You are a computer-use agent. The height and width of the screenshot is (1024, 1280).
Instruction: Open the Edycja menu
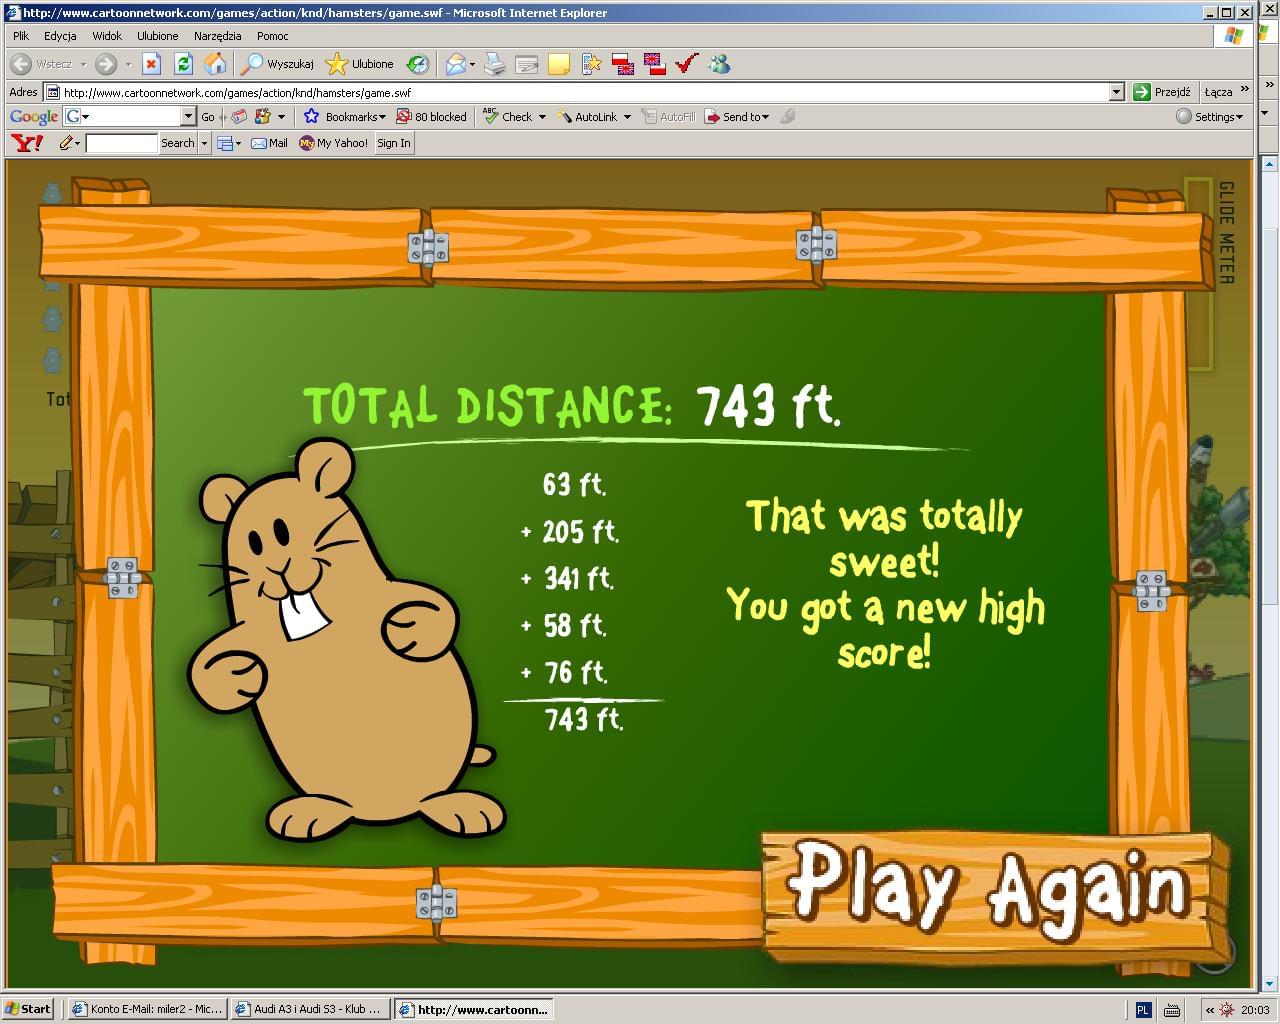tap(60, 36)
